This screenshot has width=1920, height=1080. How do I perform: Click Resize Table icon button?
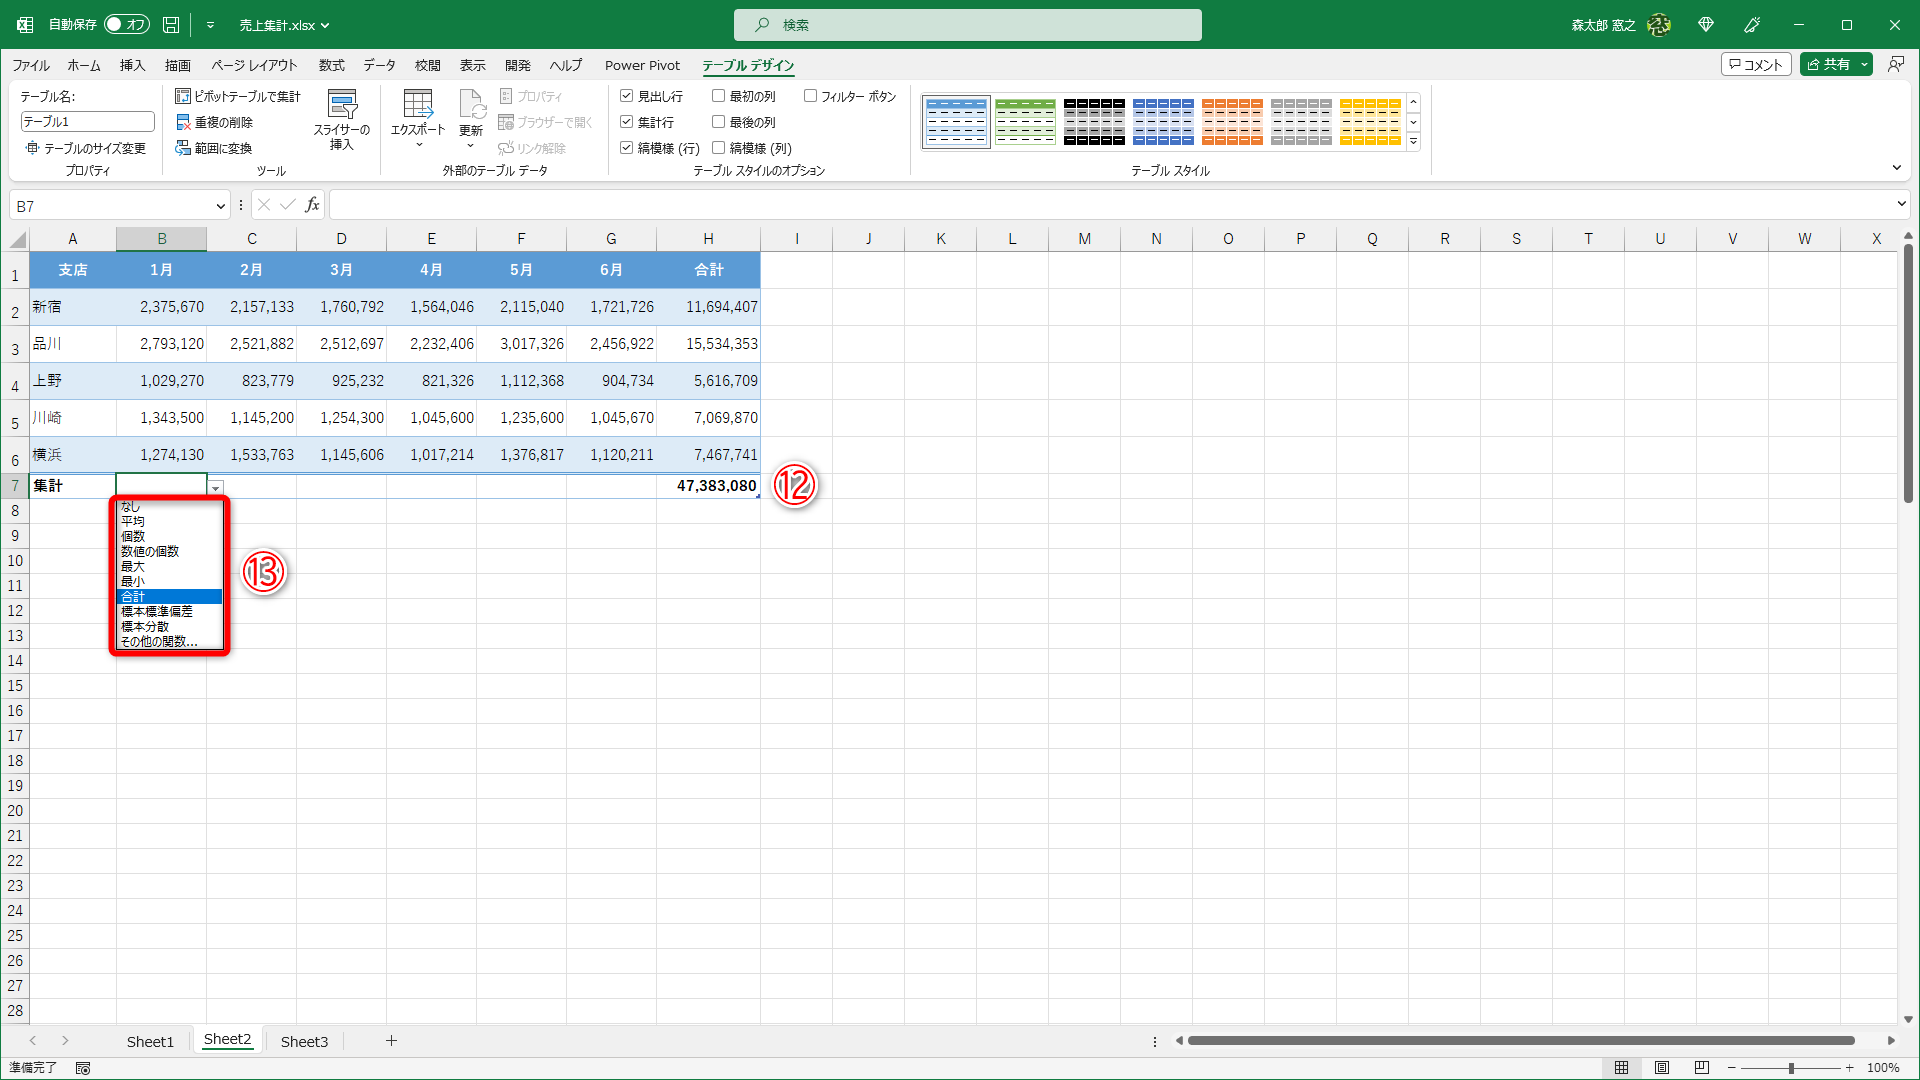point(33,148)
